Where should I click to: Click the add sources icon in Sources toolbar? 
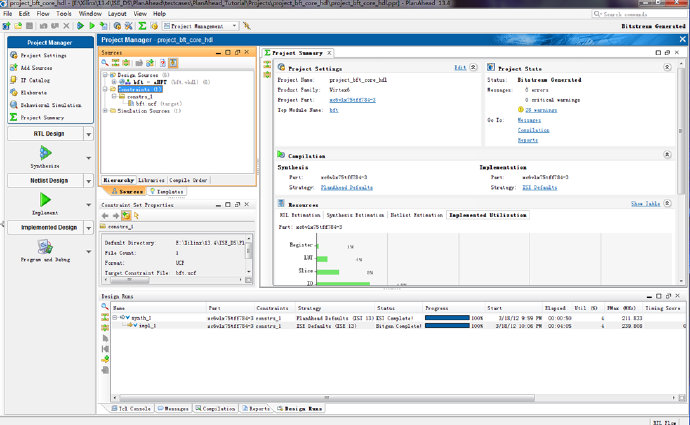150,63
